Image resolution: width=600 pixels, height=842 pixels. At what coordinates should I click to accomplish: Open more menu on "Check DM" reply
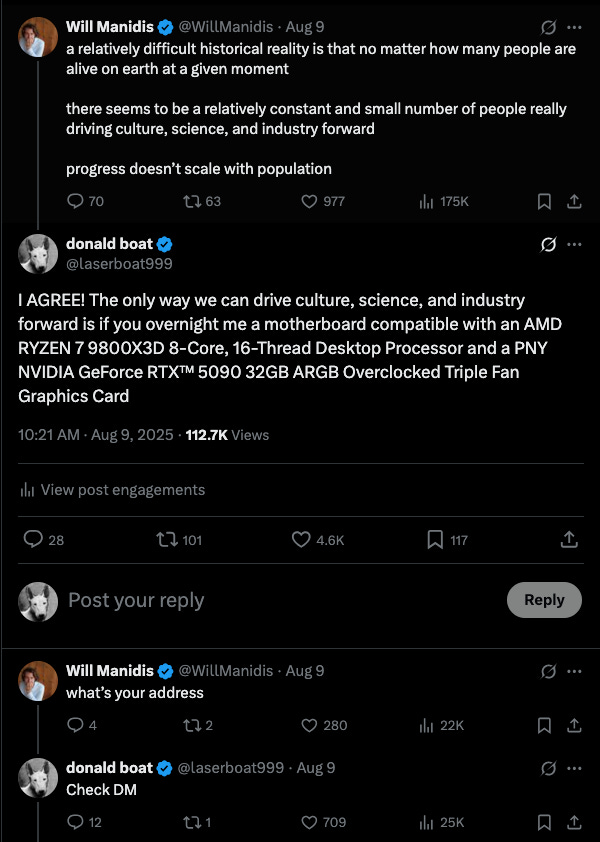(x=574, y=768)
